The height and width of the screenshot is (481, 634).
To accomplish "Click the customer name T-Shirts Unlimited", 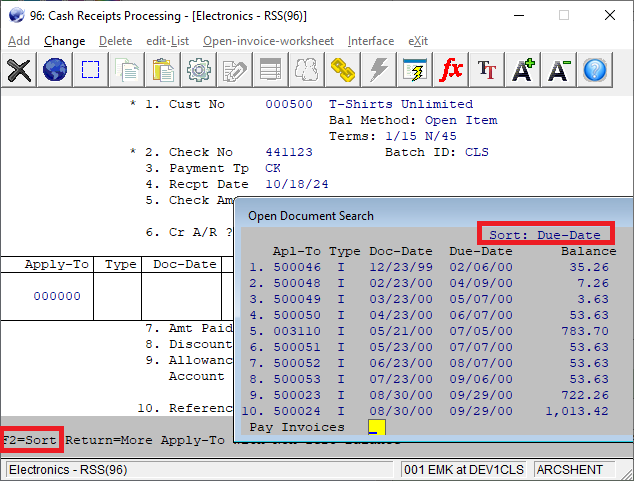I will point(401,104).
